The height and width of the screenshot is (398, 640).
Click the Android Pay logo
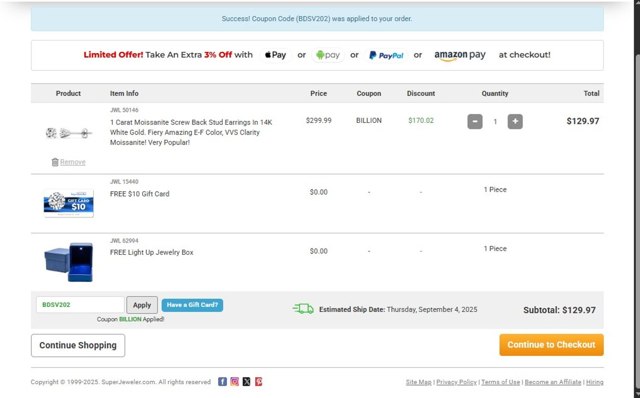pyautogui.click(x=328, y=55)
